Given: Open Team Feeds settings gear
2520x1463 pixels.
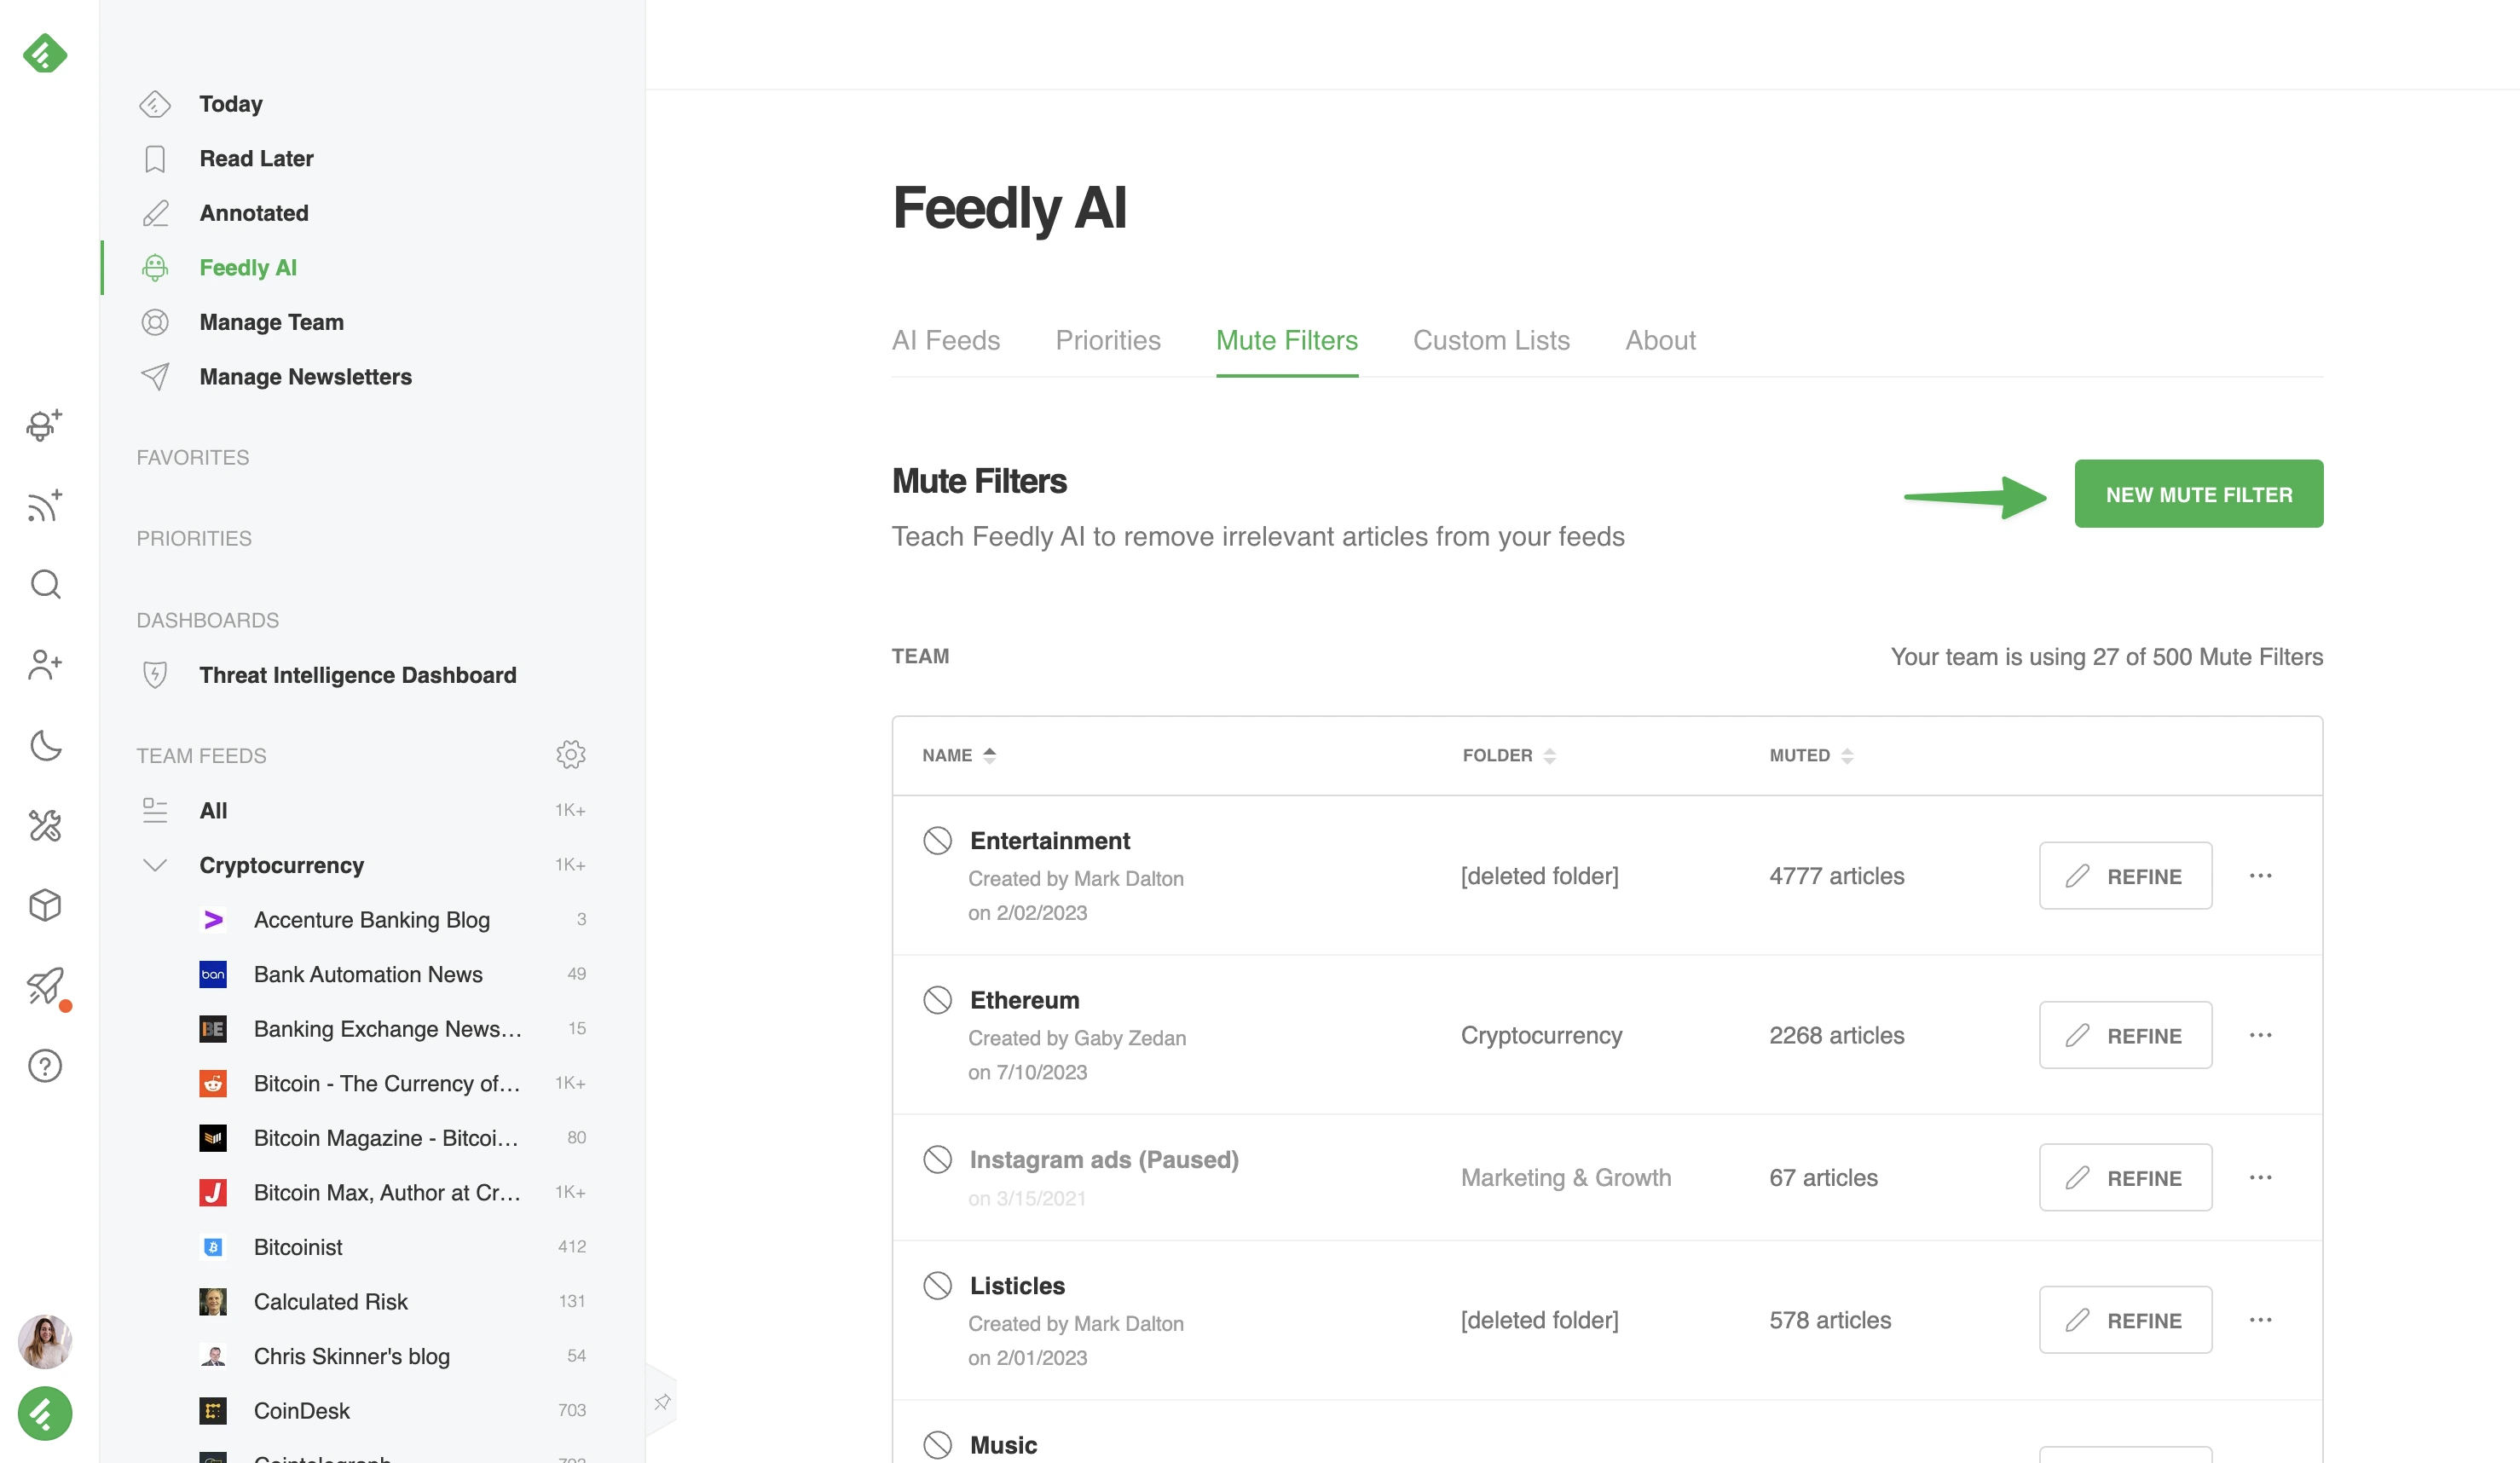Looking at the screenshot, I should [x=570, y=754].
